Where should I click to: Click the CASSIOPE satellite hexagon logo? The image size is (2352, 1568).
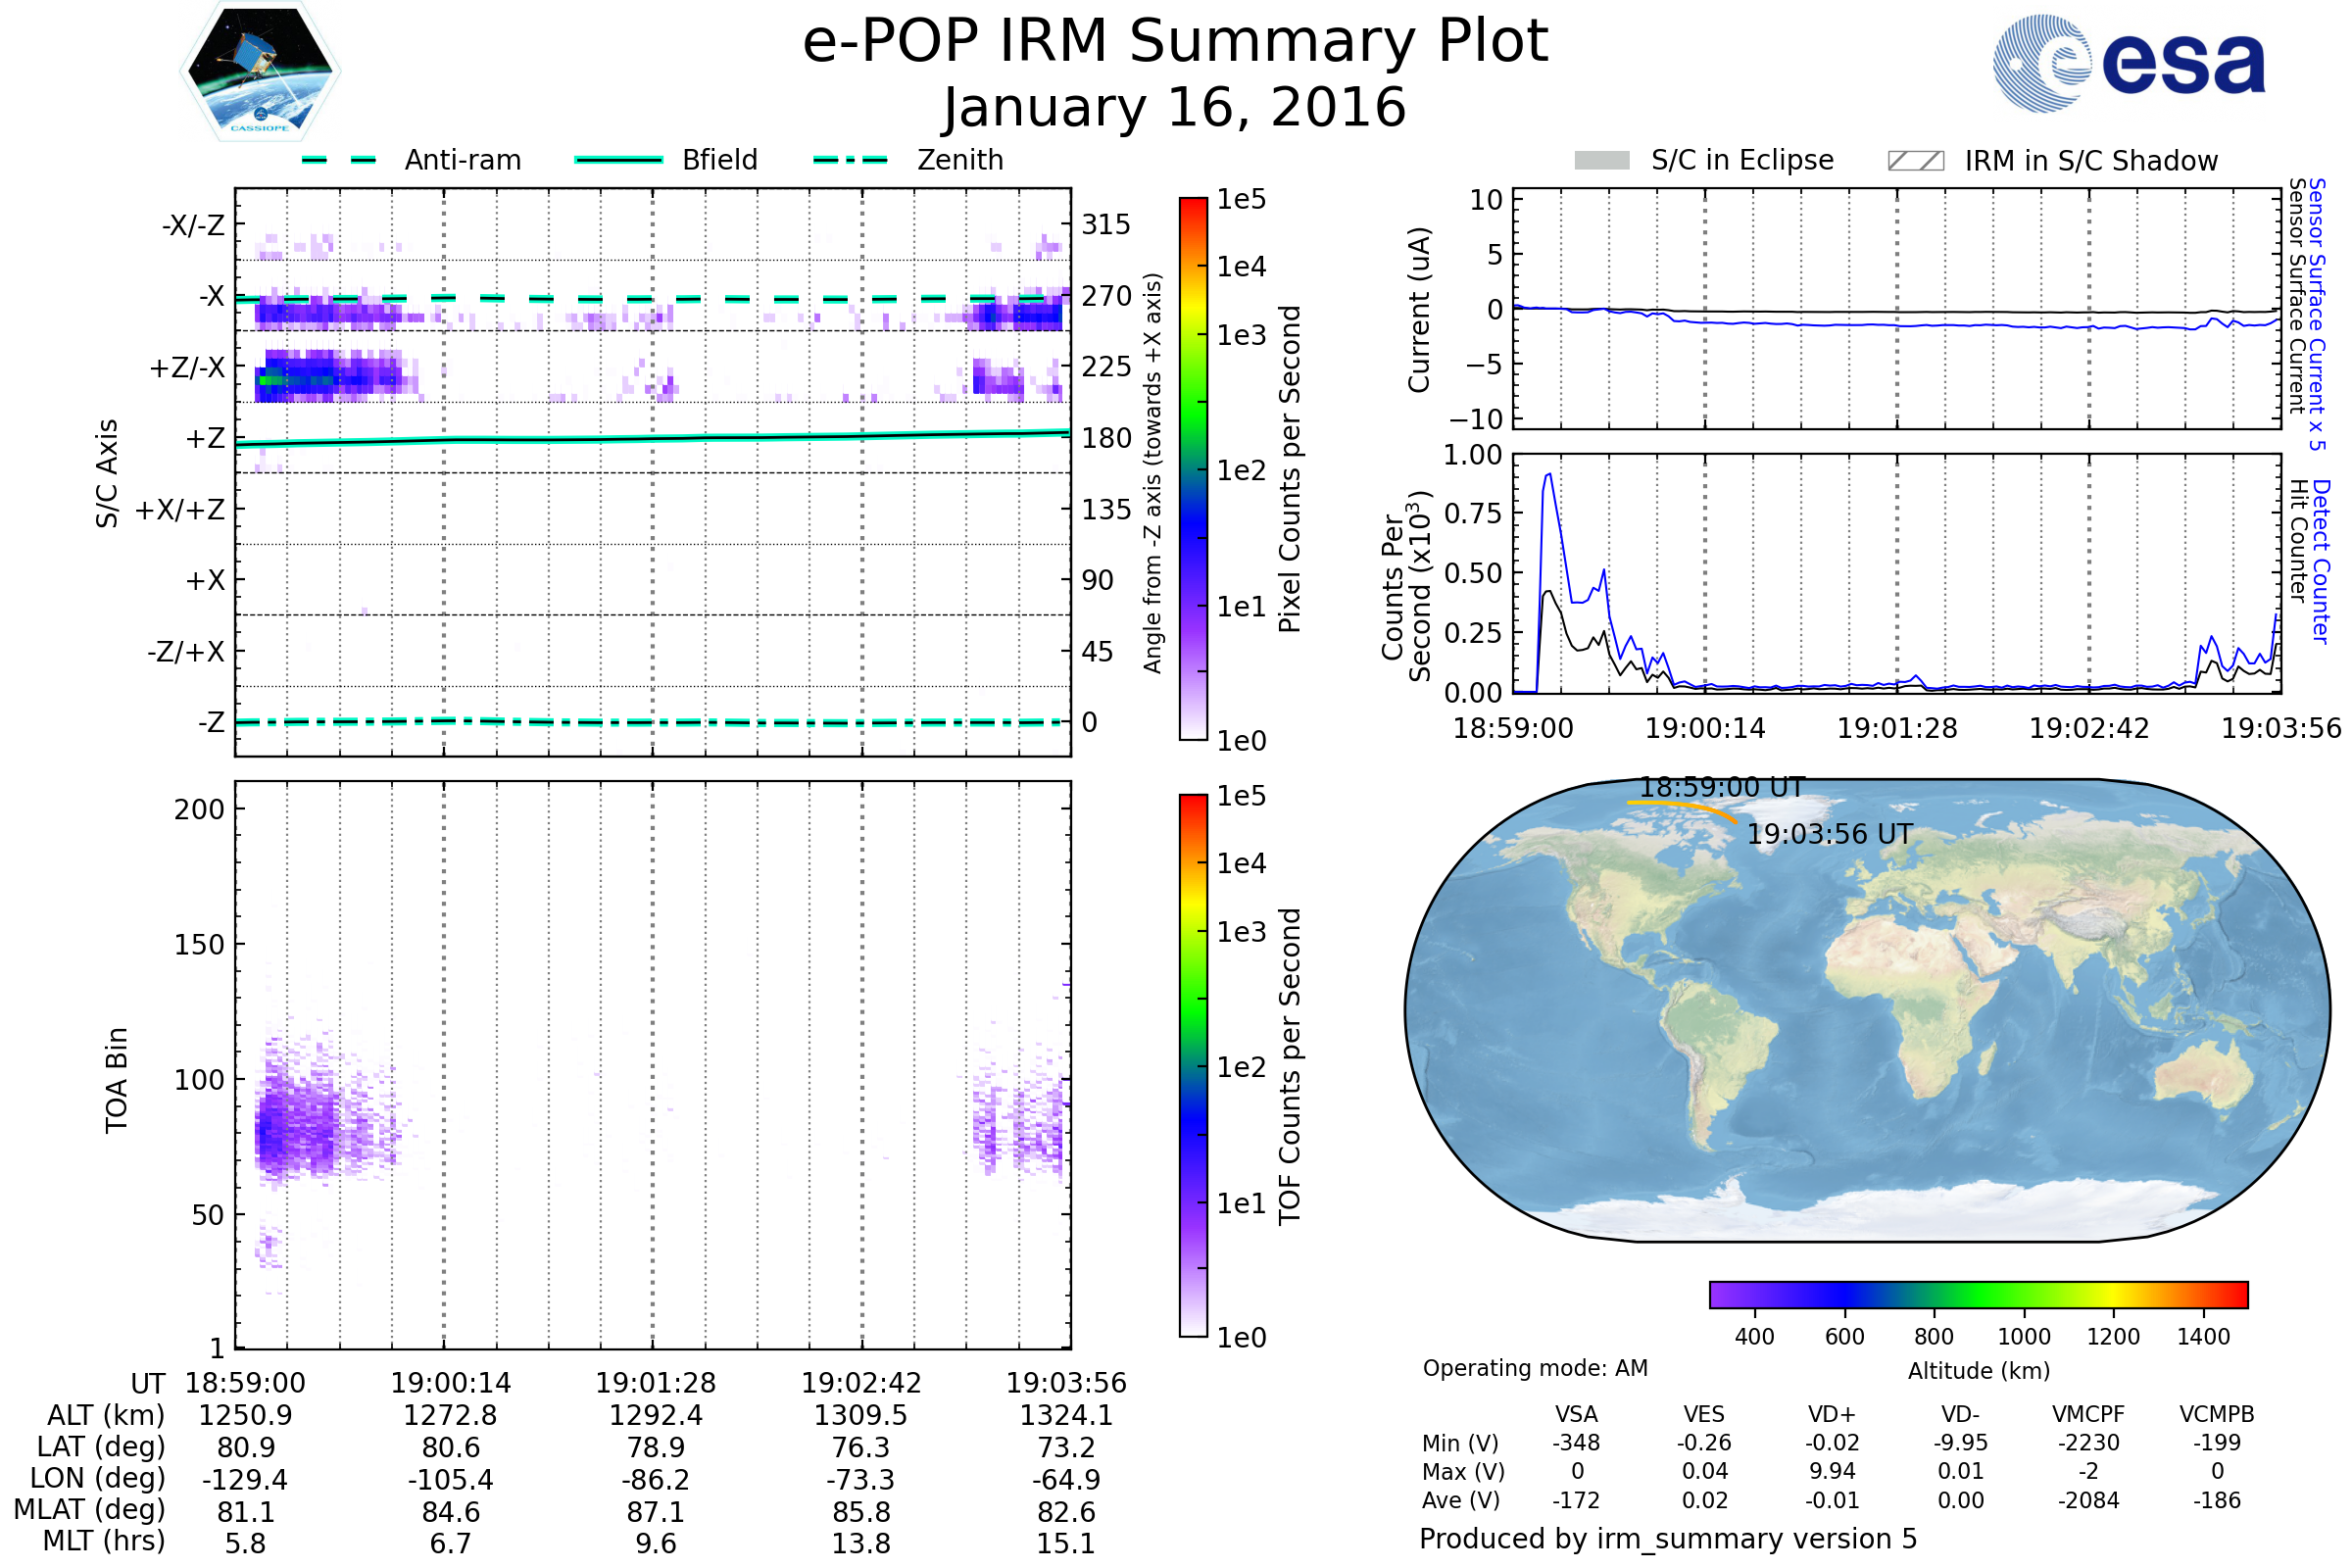260,72
